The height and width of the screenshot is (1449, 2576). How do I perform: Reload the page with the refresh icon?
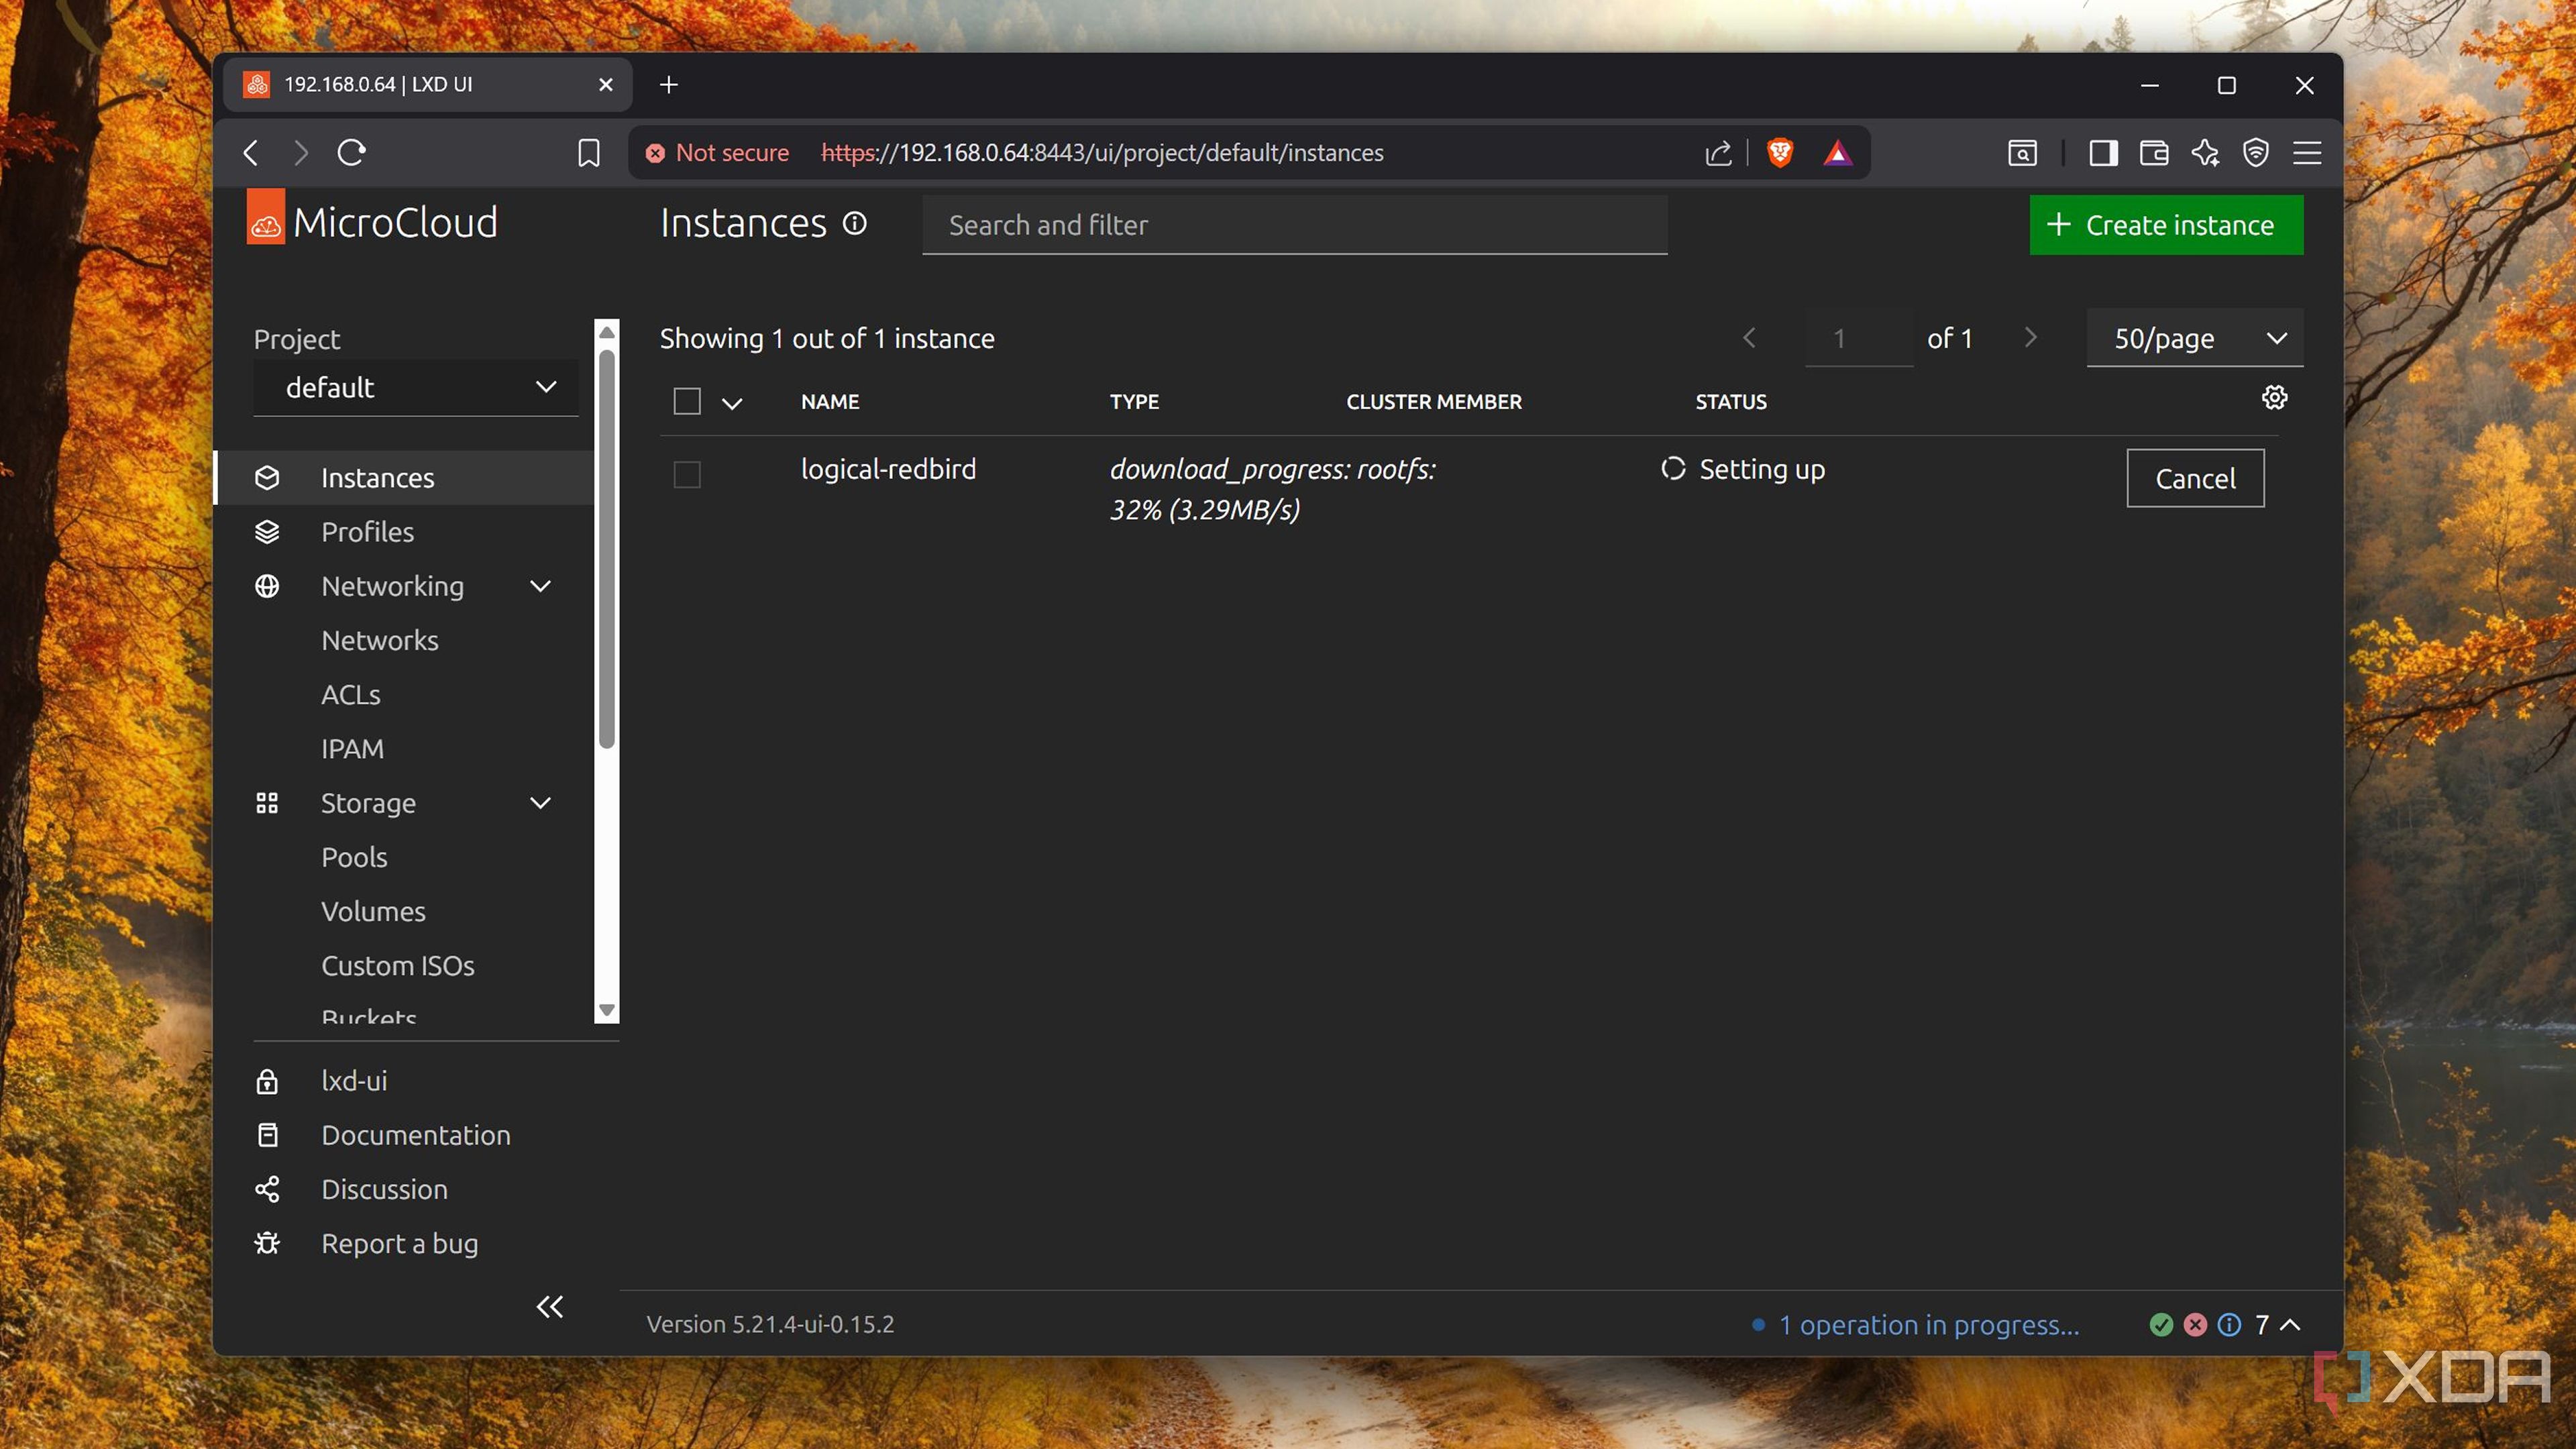point(352,153)
